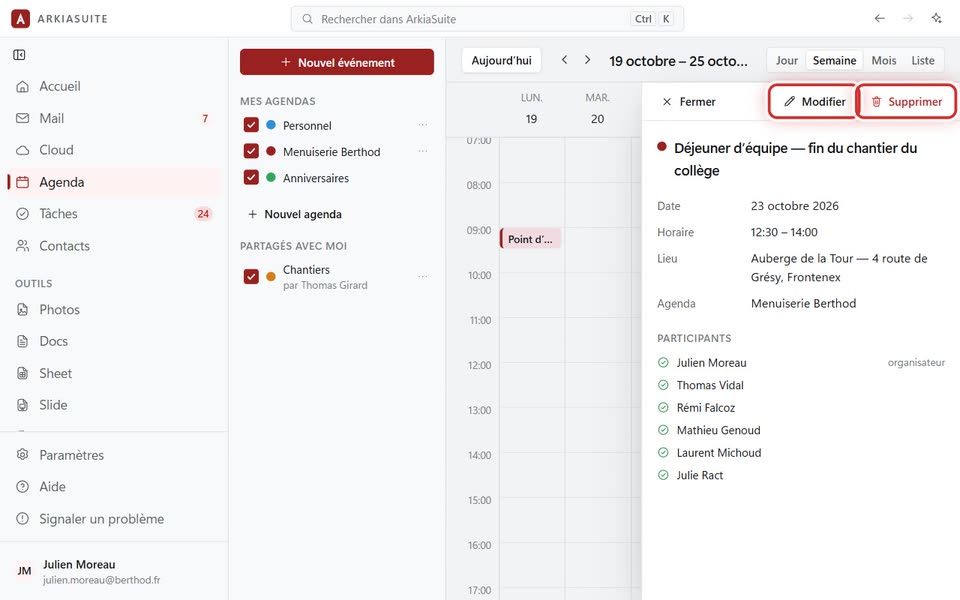This screenshot has height=600, width=960.
Task: Open options menu for Menuiserie Berthod agenda
Action: (422, 151)
